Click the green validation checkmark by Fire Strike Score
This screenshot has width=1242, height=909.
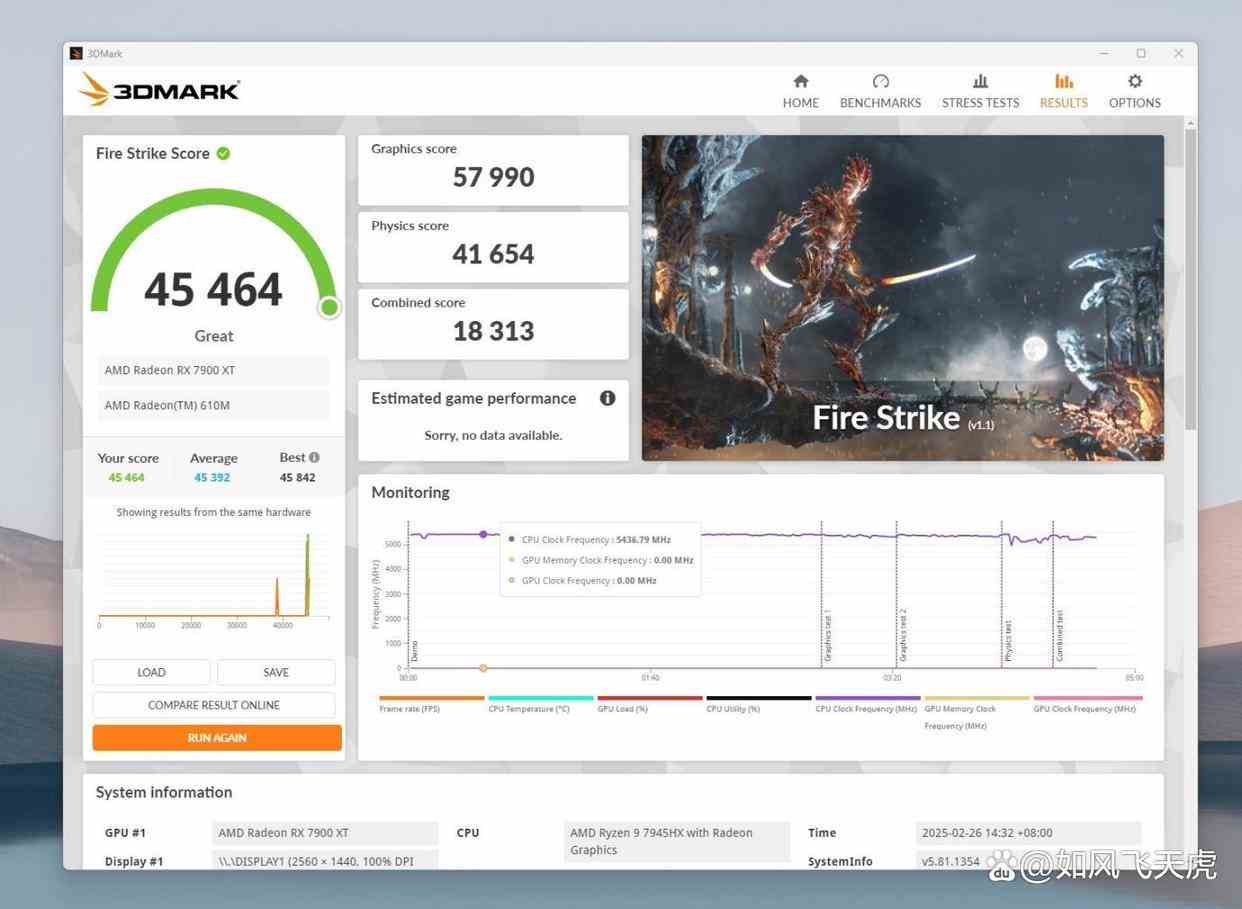223,153
